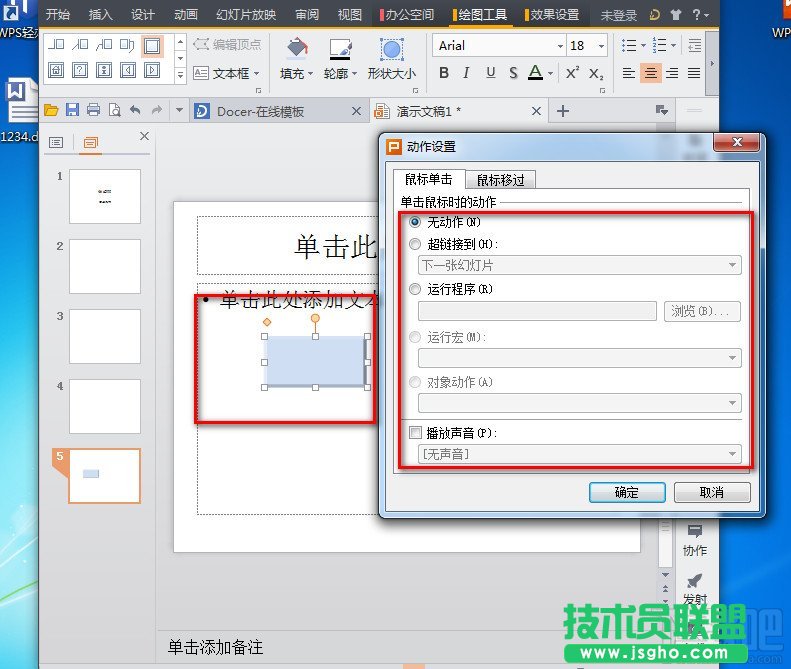Screen dimensions: 791x669
Task: Select slide 3 thumbnail in slide panel
Action: coord(105,336)
